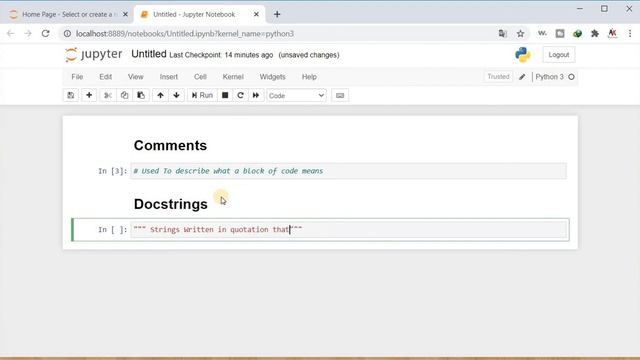This screenshot has height=360, width=640.
Task: View site information icon in address bar
Action: coord(67,34)
